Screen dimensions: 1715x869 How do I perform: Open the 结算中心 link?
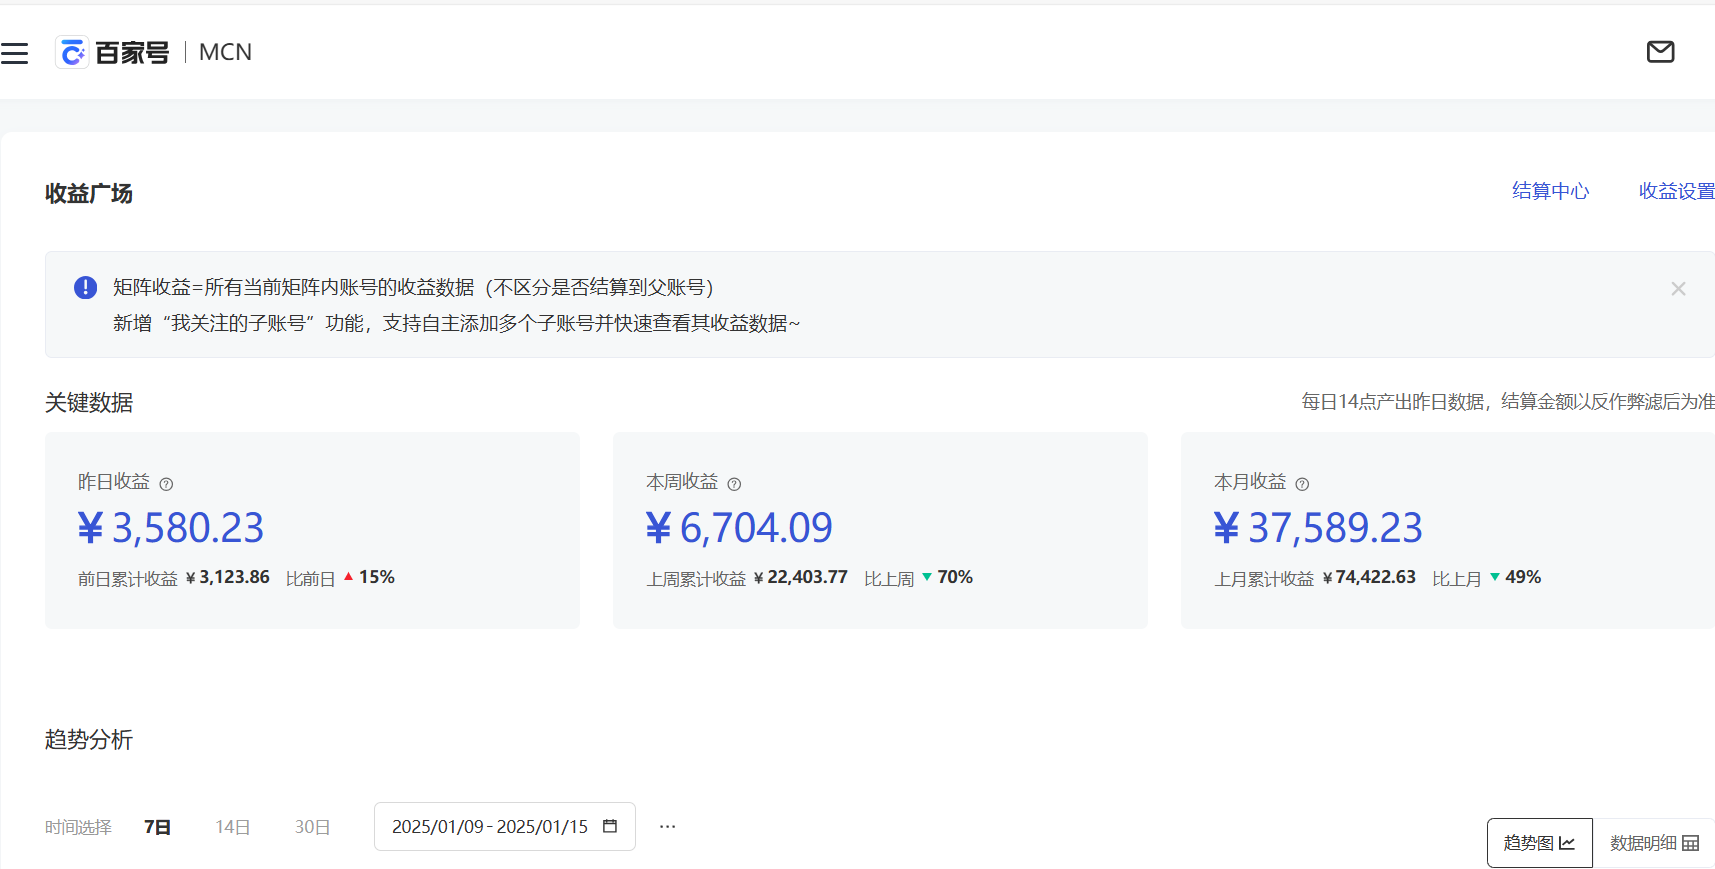[x=1550, y=191]
